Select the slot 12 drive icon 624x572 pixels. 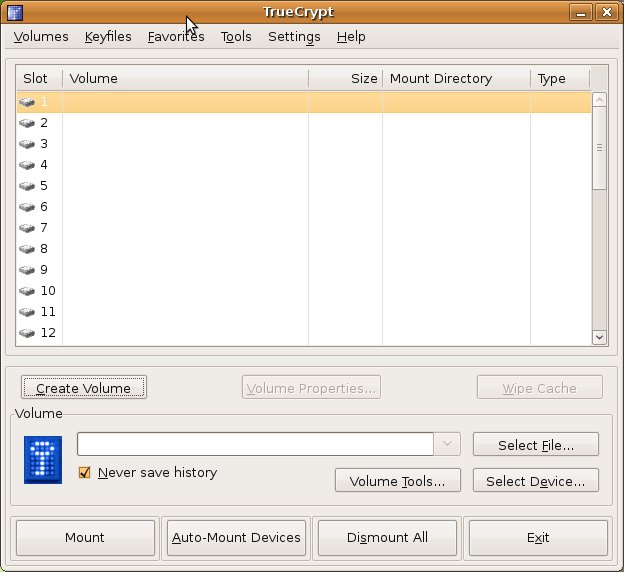click(27, 333)
